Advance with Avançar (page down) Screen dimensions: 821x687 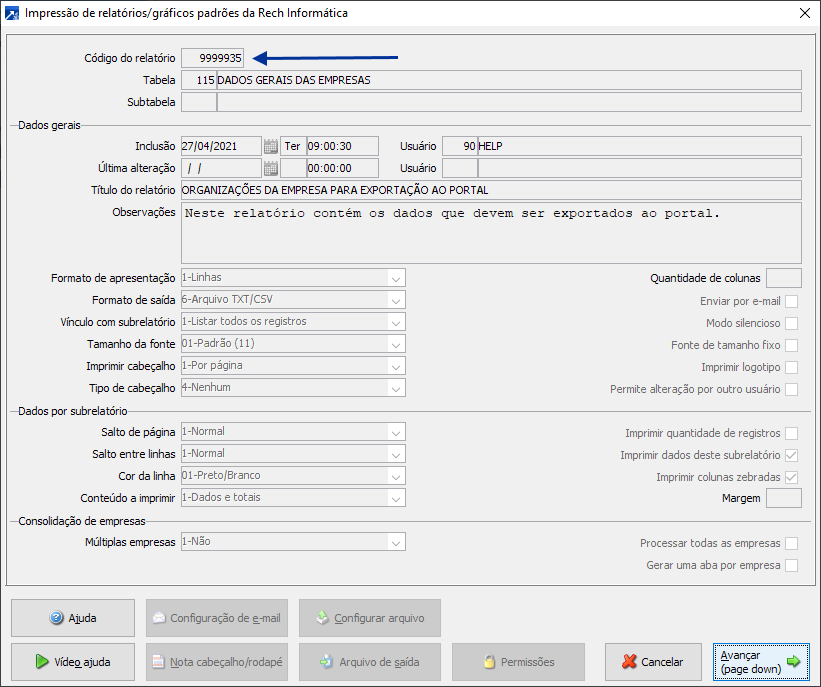[761, 662]
